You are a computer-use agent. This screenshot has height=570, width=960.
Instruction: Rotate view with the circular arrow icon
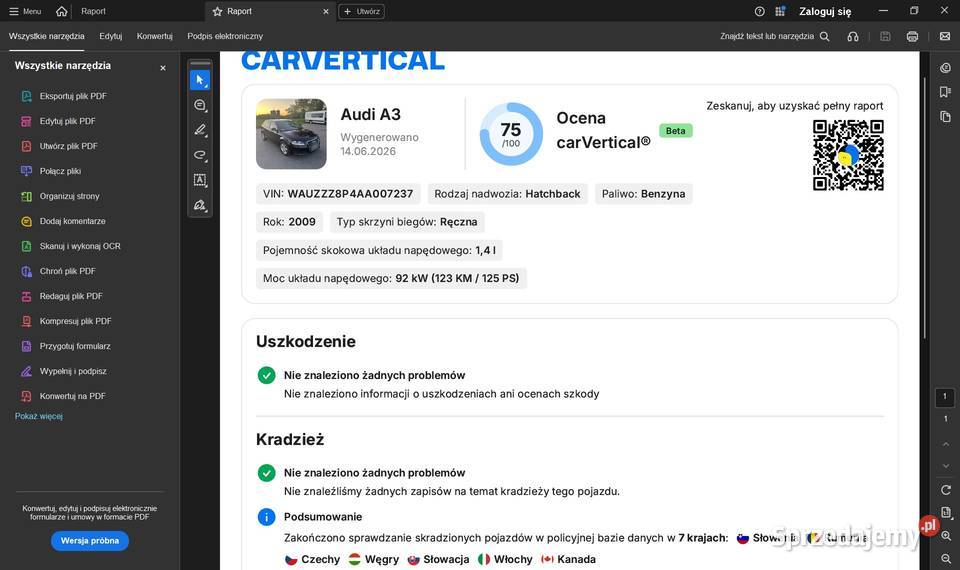coord(945,490)
